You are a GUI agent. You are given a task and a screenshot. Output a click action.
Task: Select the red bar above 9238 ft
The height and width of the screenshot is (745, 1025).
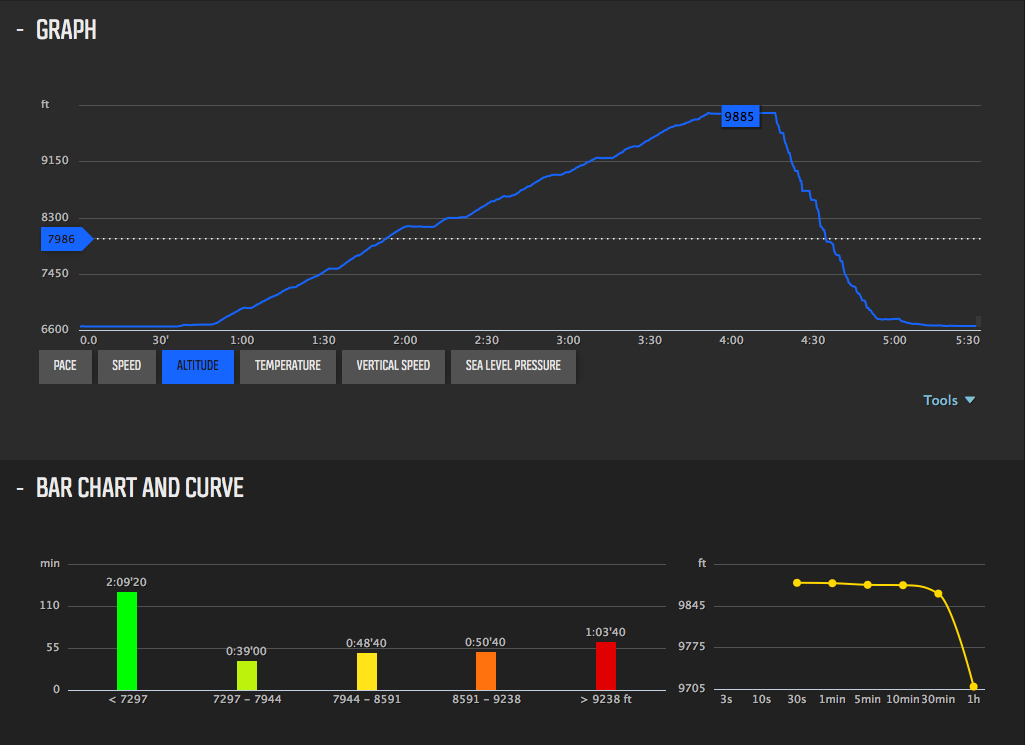[605, 665]
